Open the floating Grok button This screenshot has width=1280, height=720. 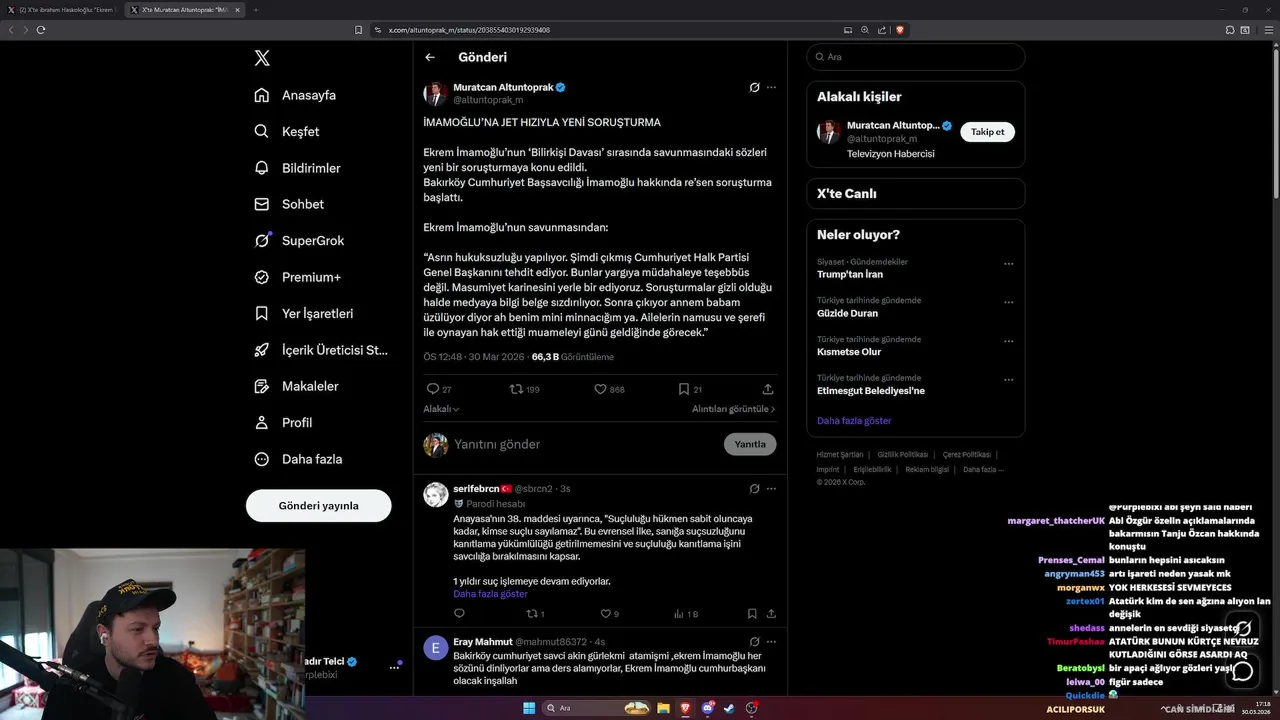pyautogui.click(x=1242, y=631)
